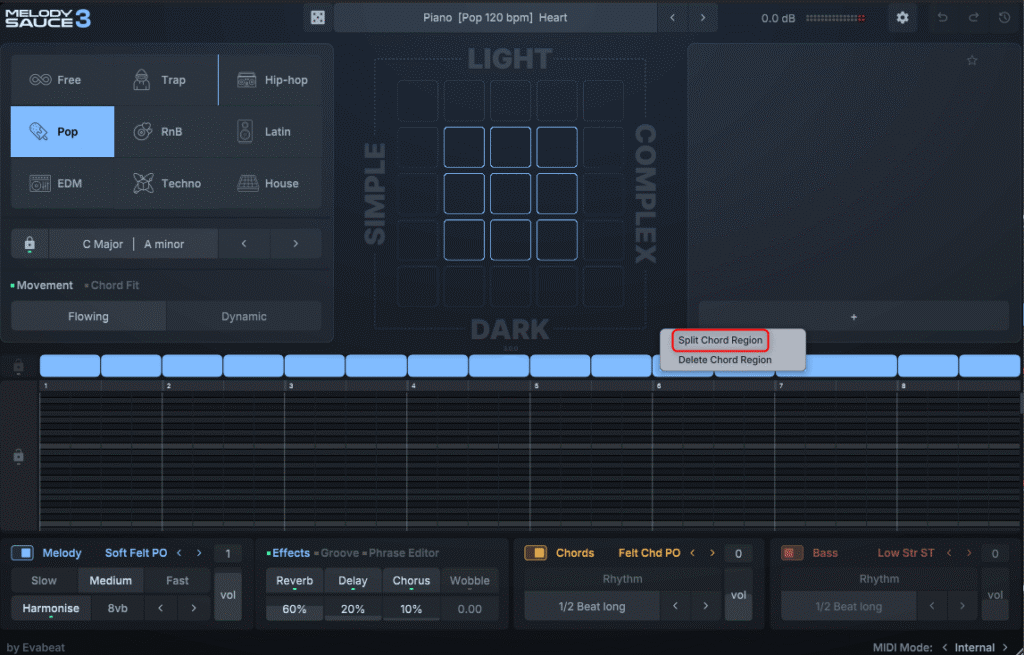Choose Split Chord Region menu entry
This screenshot has height=655, width=1024.
pos(720,340)
